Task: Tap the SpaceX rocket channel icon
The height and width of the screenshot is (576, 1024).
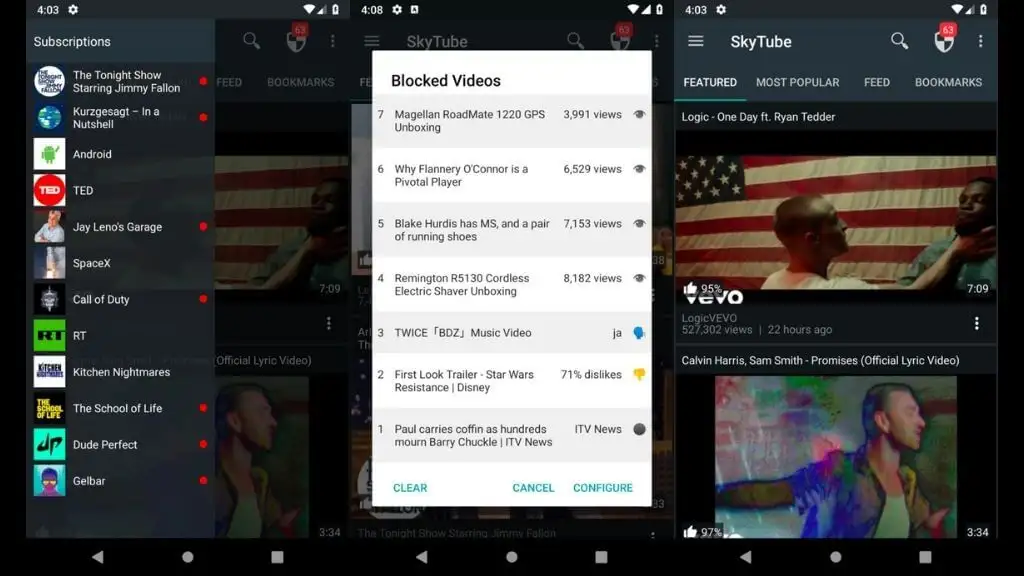Action: (x=49, y=263)
